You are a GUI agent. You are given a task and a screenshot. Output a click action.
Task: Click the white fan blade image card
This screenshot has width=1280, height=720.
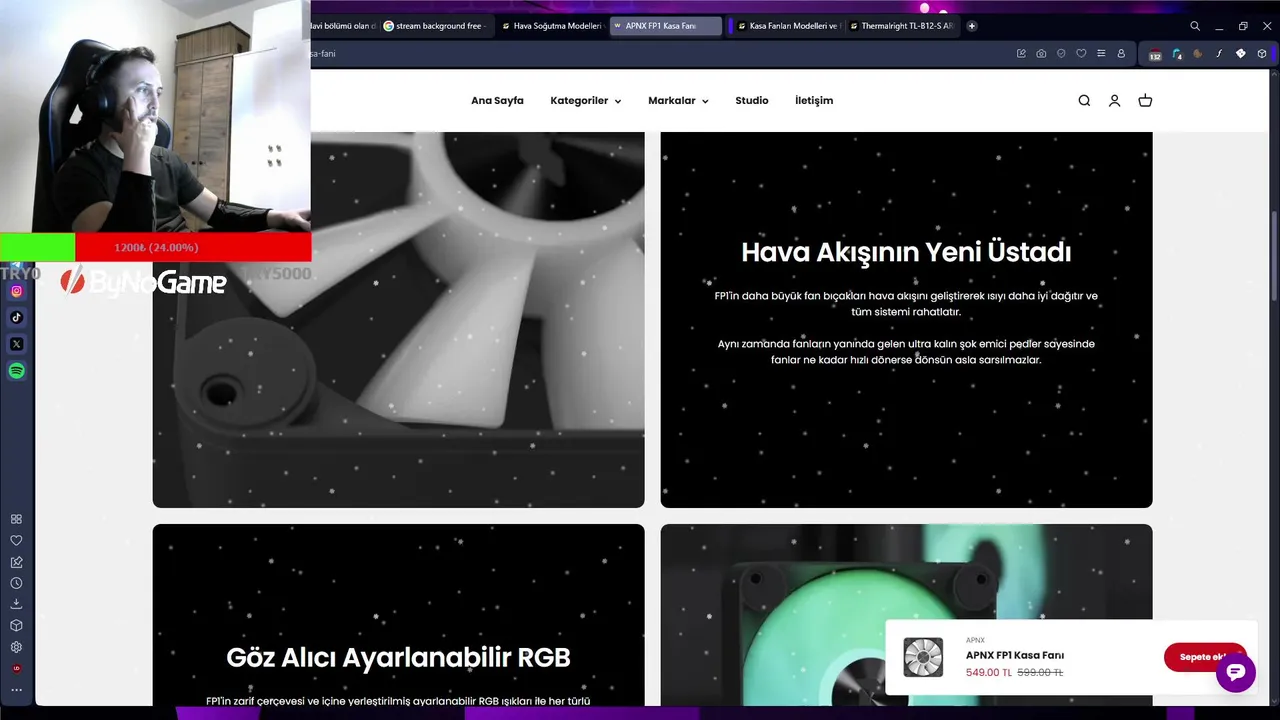click(398, 319)
